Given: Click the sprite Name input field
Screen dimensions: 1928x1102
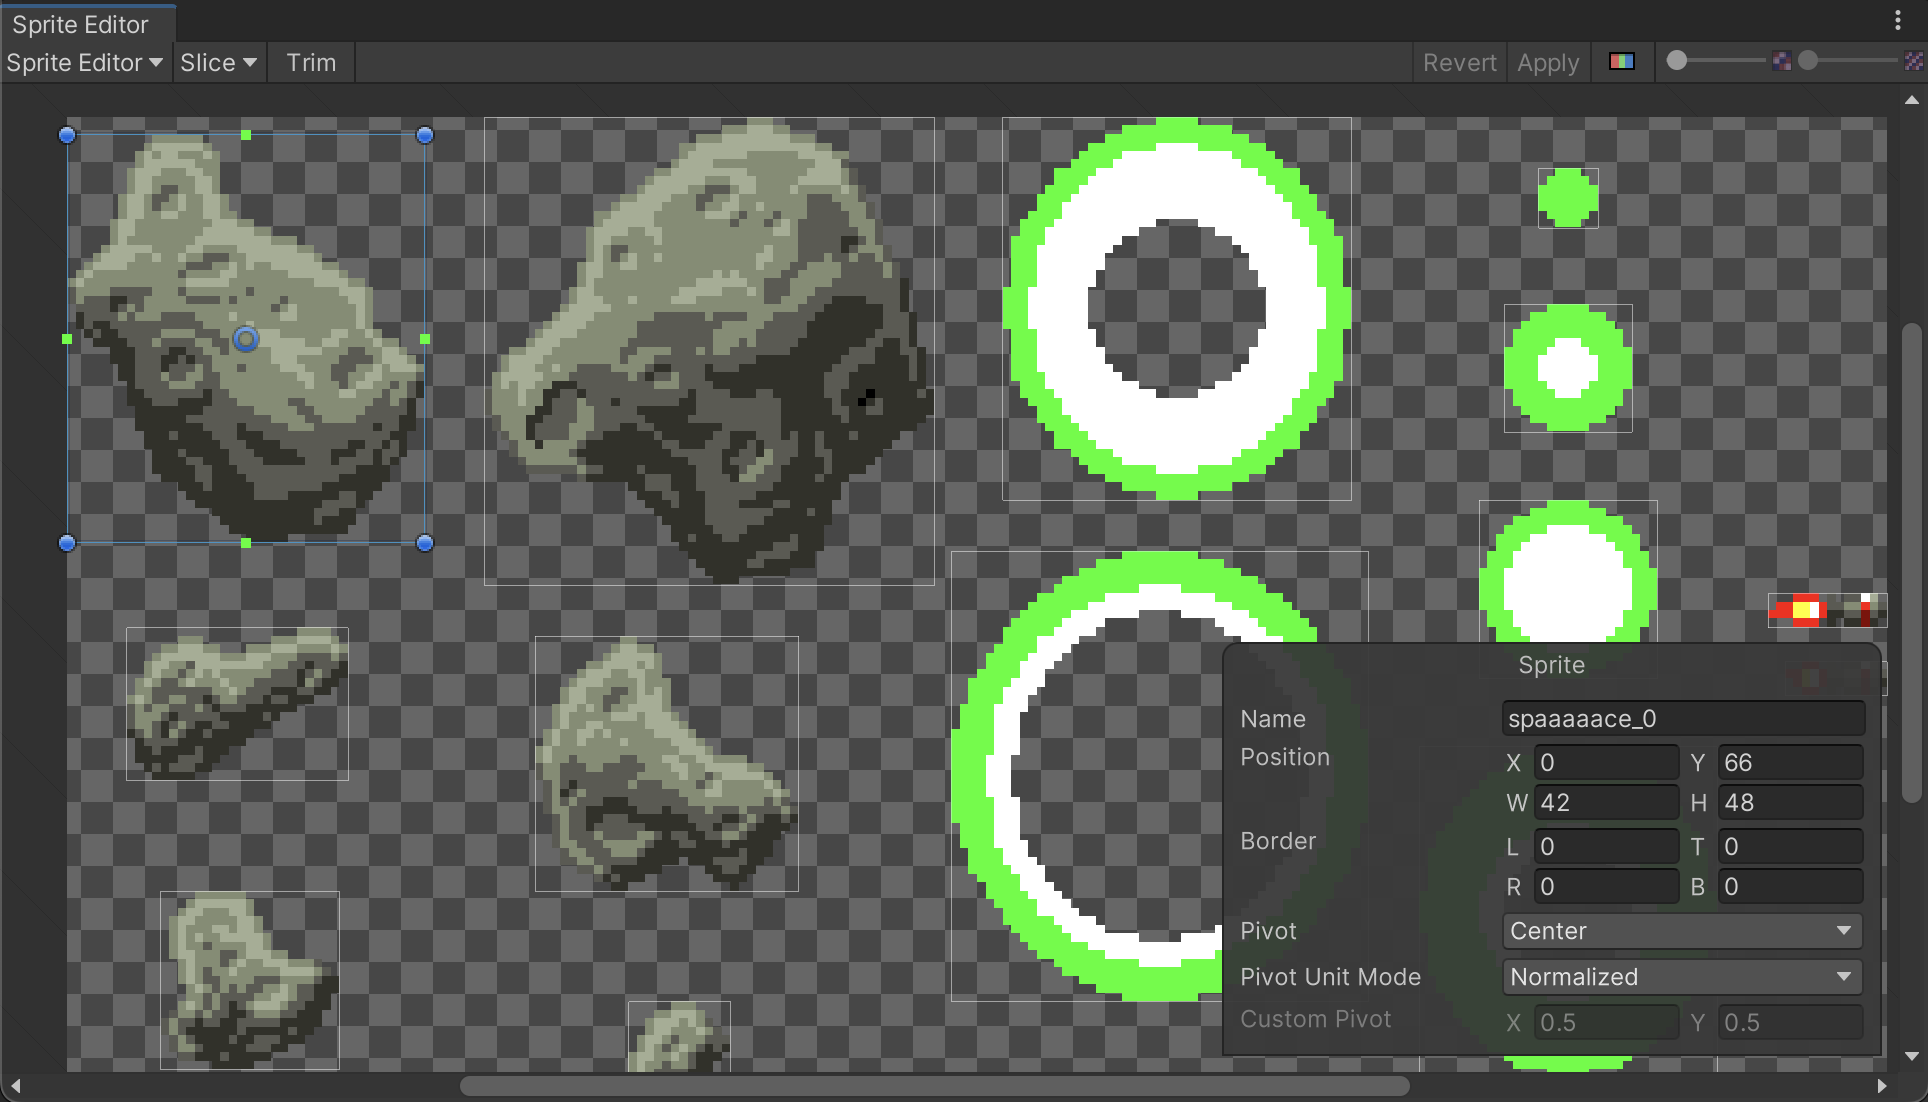Looking at the screenshot, I should [1682, 719].
